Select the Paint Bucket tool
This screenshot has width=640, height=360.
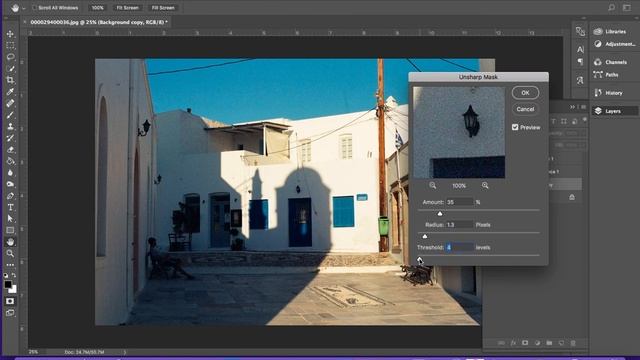tap(10, 161)
